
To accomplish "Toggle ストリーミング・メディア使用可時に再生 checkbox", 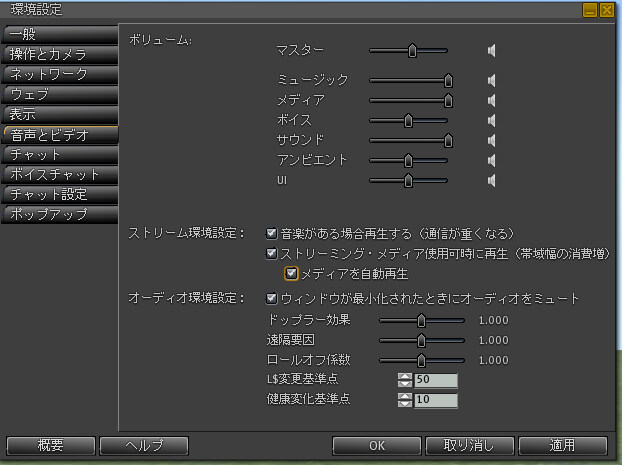I will (271, 253).
